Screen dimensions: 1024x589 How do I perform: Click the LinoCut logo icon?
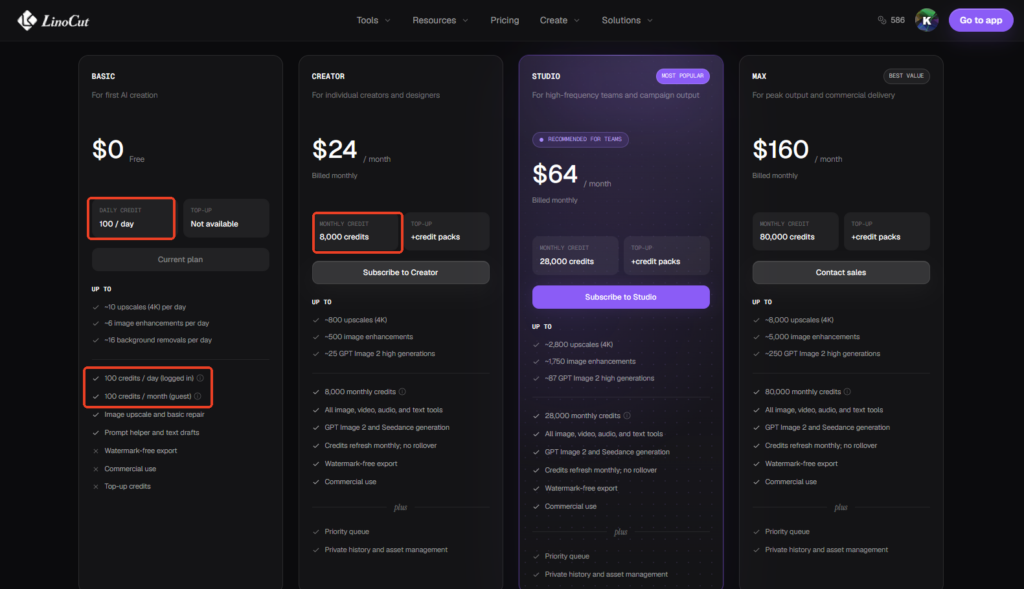27,20
